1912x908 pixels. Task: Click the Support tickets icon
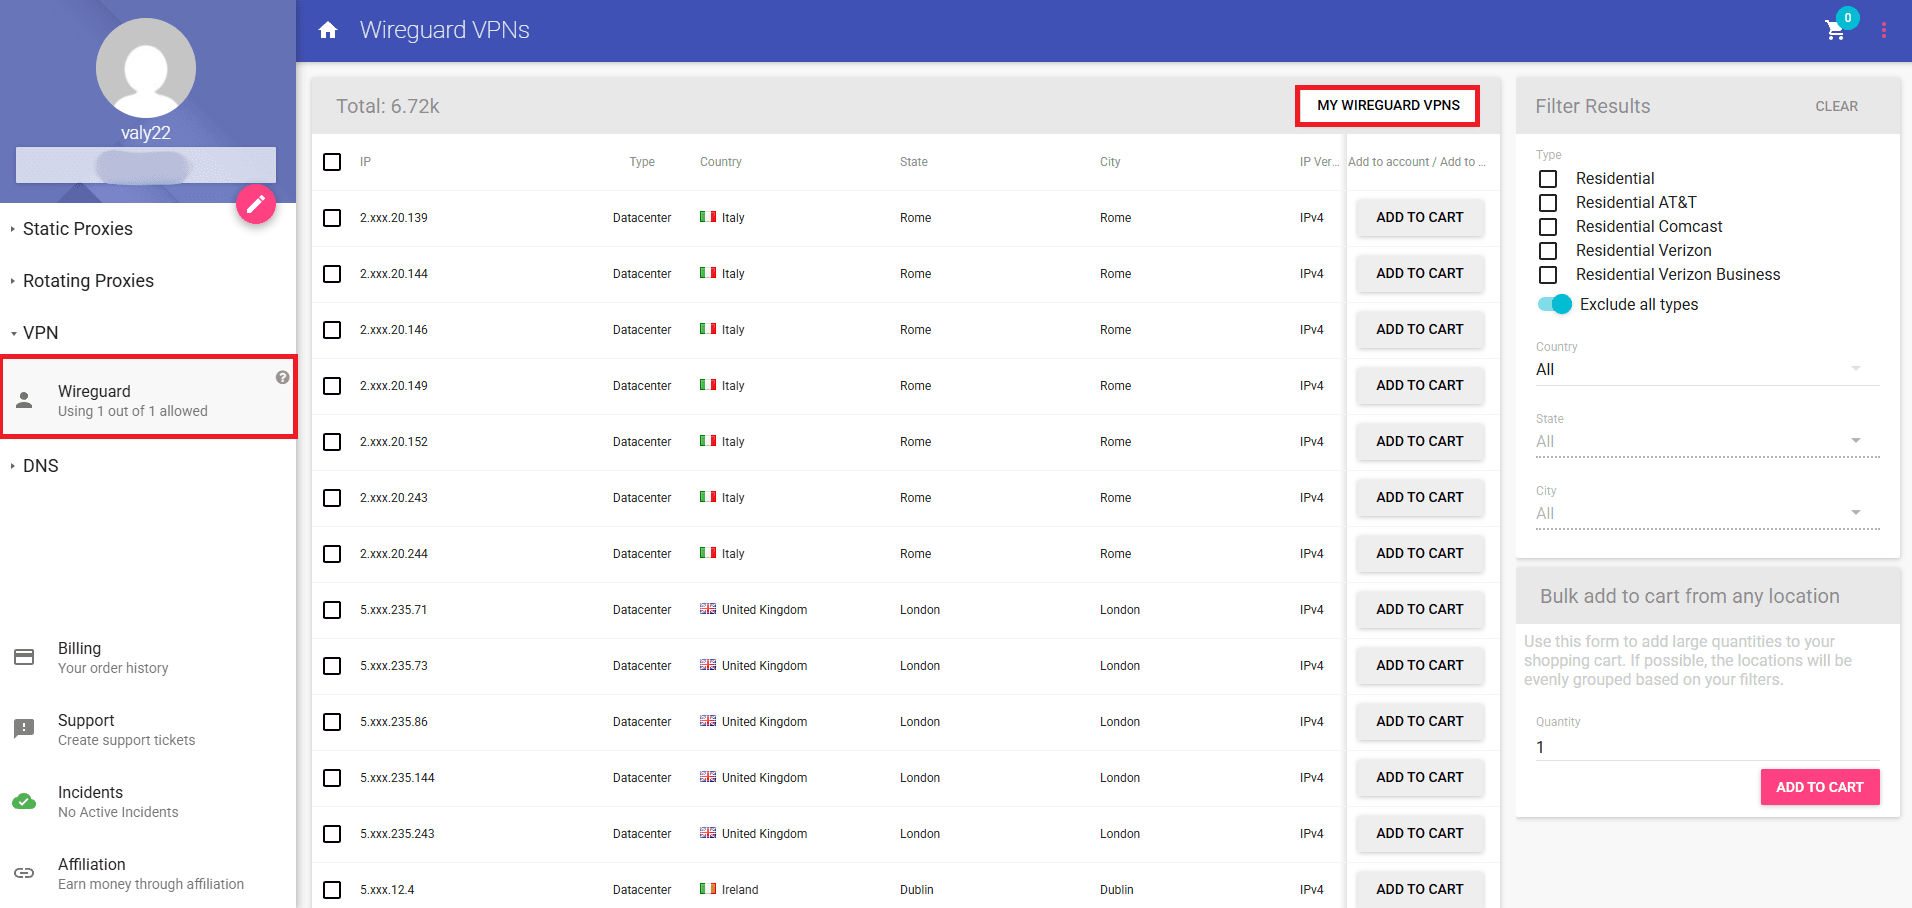coord(25,728)
